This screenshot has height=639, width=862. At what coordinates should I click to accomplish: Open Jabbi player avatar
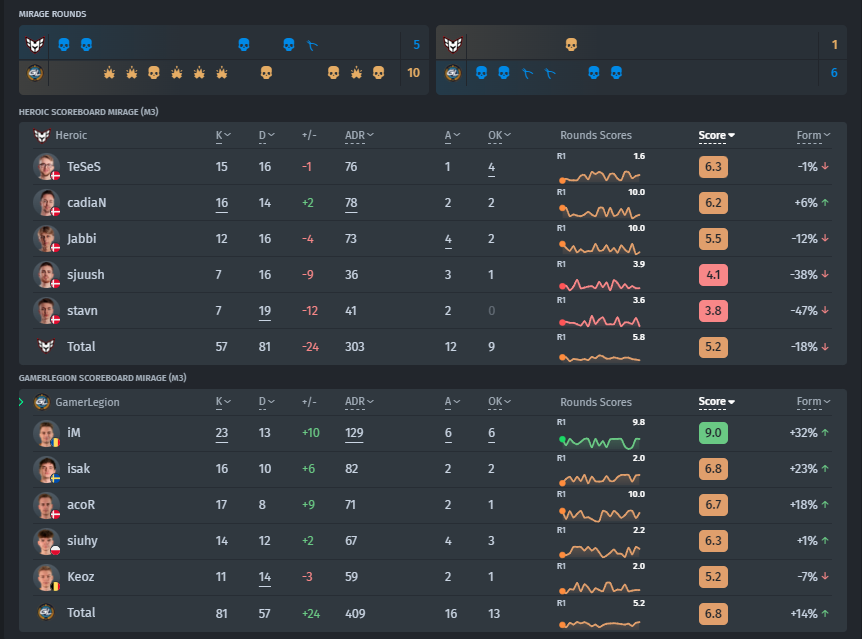46,239
